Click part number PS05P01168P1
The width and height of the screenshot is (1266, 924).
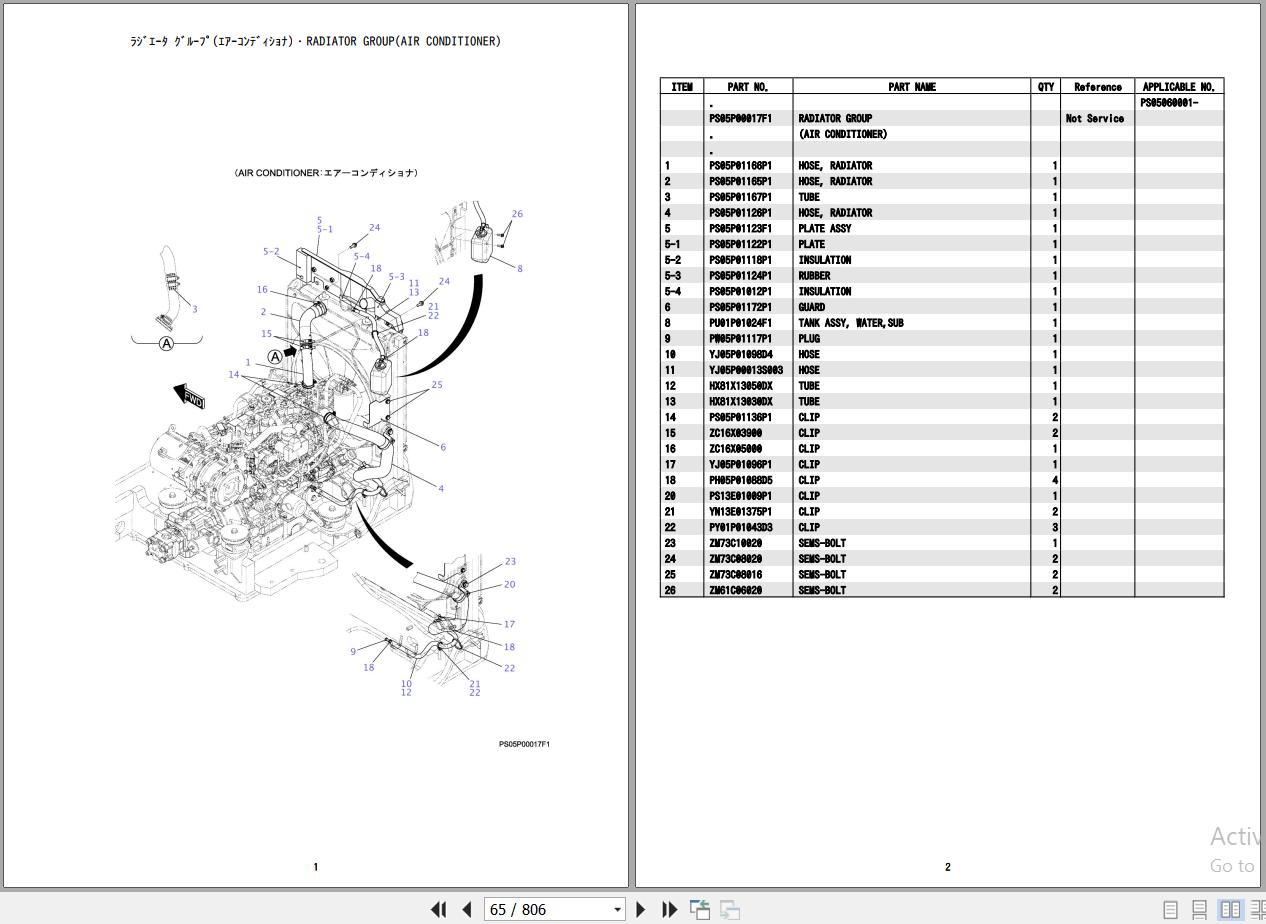click(x=741, y=165)
